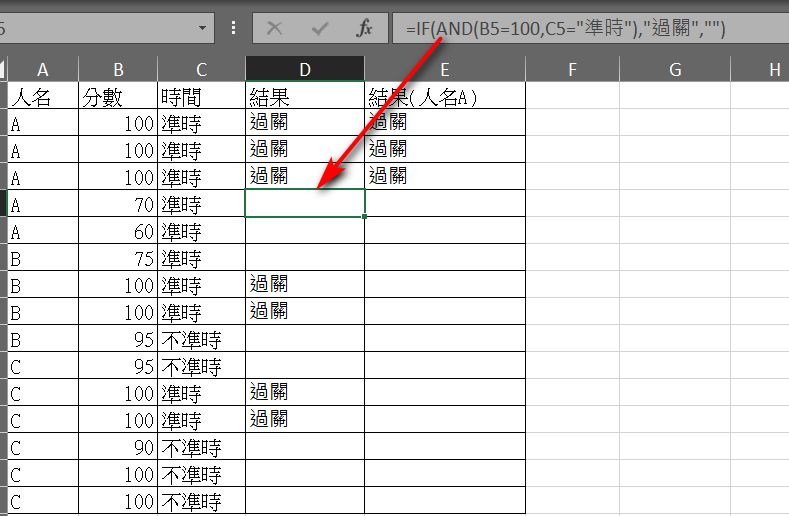Screen dimensions: 789x516
Task: Open the Name Box dropdown arrow
Action: (202, 28)
